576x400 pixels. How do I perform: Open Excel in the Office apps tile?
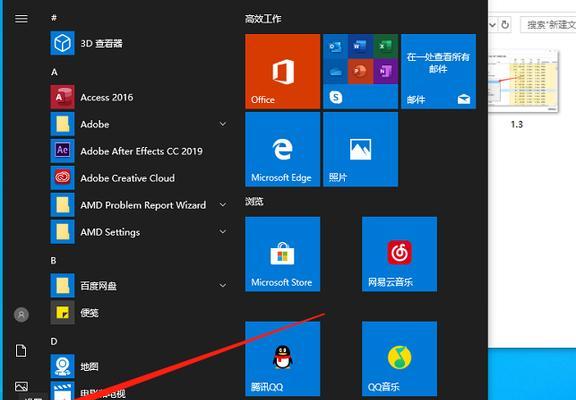(385, 46)
